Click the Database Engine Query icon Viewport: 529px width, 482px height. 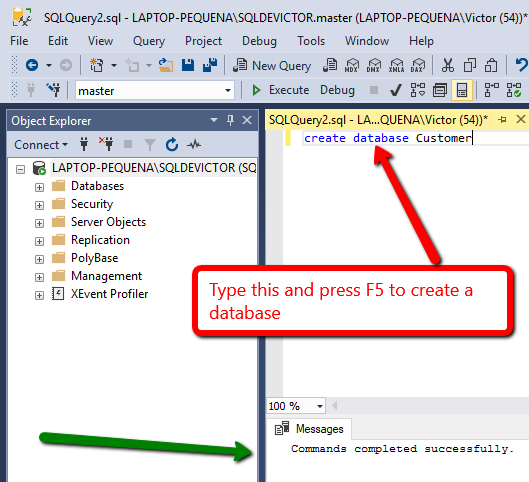(x=330, y=65)
